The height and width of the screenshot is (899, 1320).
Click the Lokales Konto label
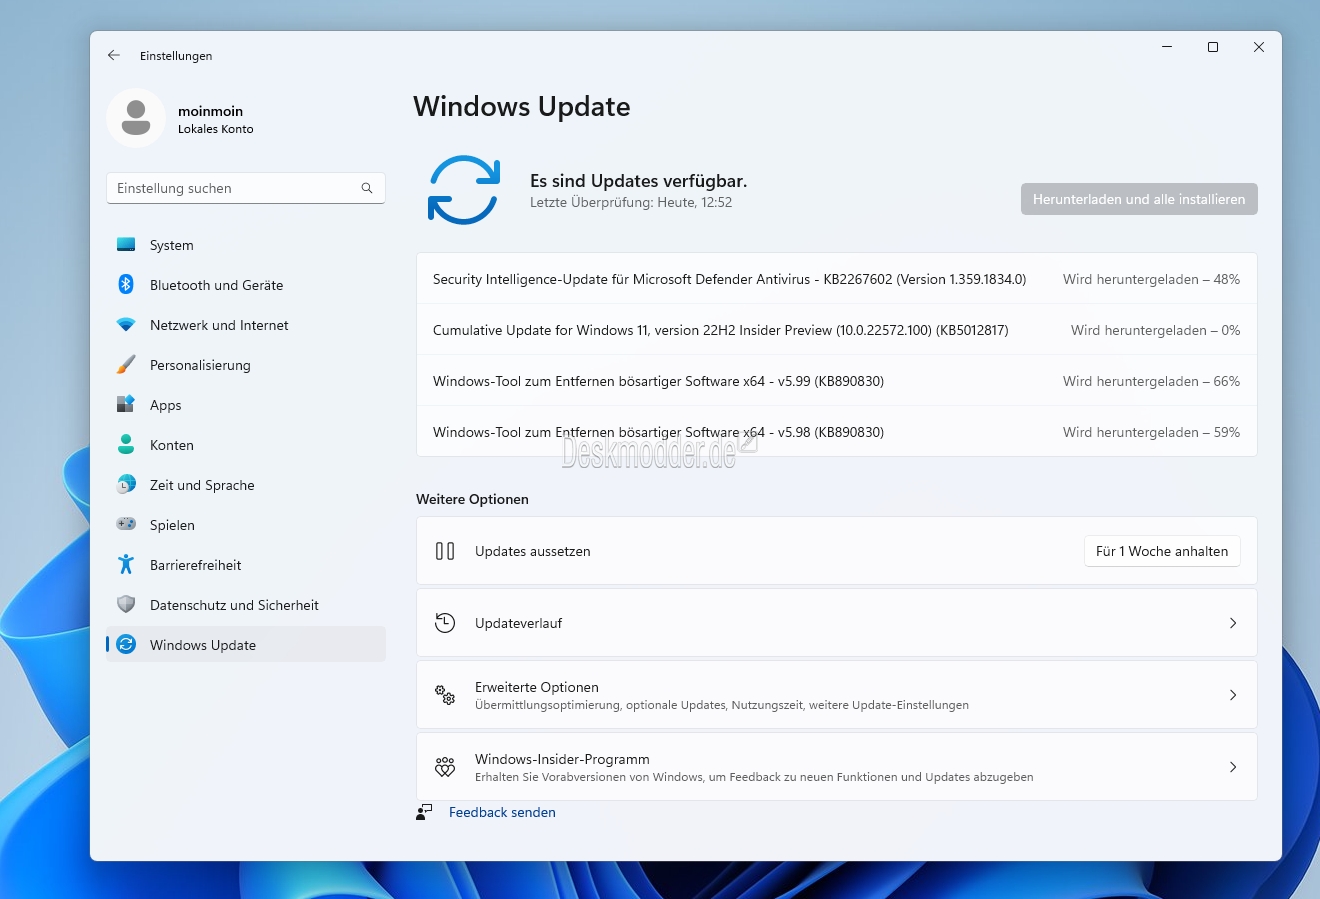216,129
